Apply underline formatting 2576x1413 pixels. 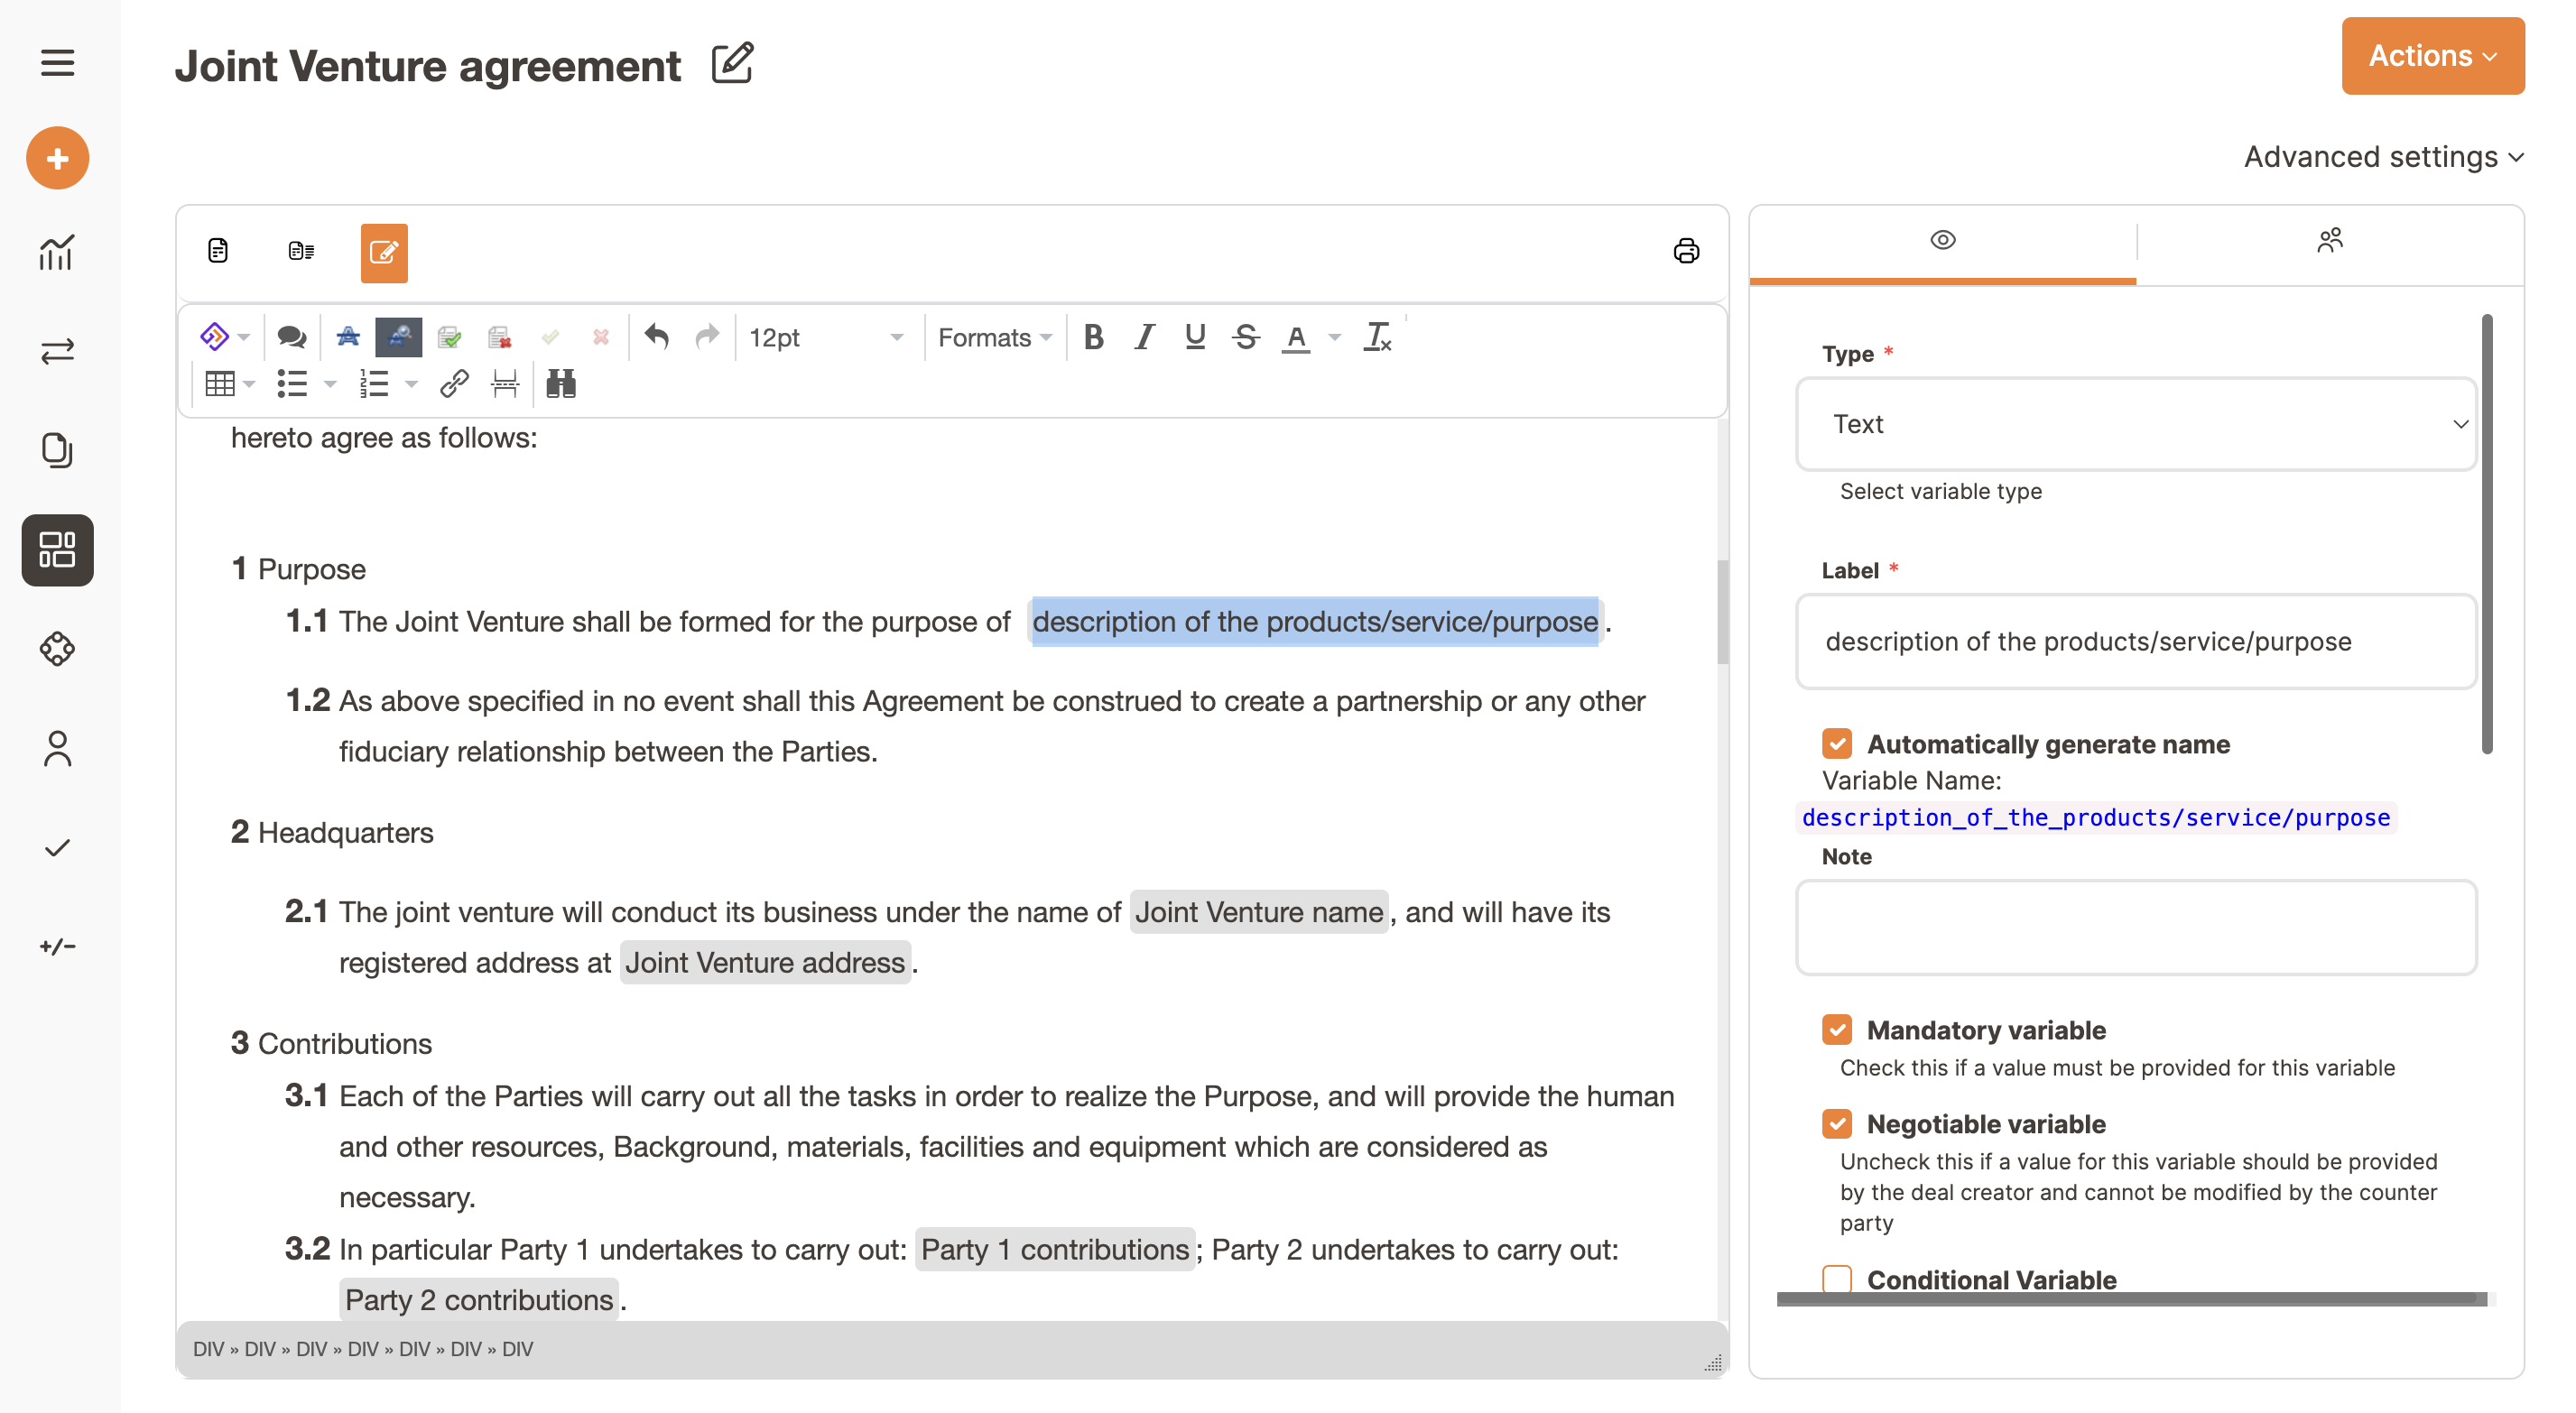[1194, 337]
